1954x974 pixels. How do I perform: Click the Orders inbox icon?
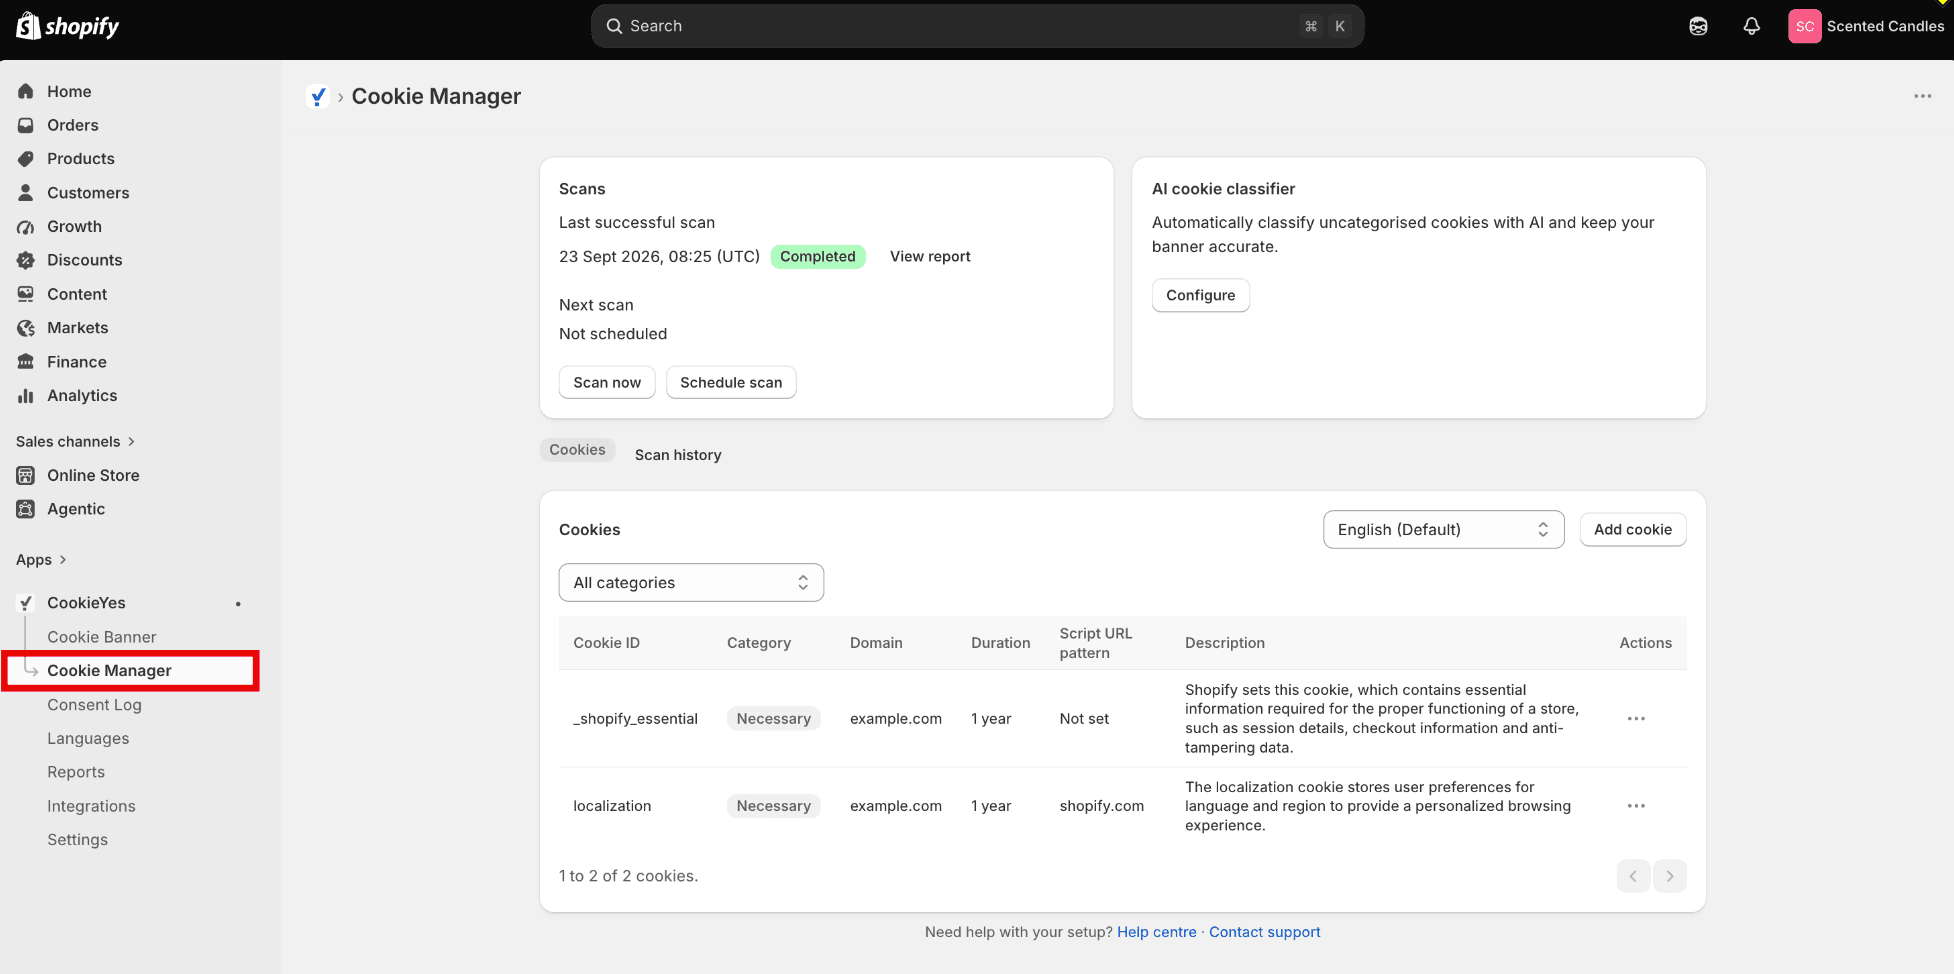(26, 125)
